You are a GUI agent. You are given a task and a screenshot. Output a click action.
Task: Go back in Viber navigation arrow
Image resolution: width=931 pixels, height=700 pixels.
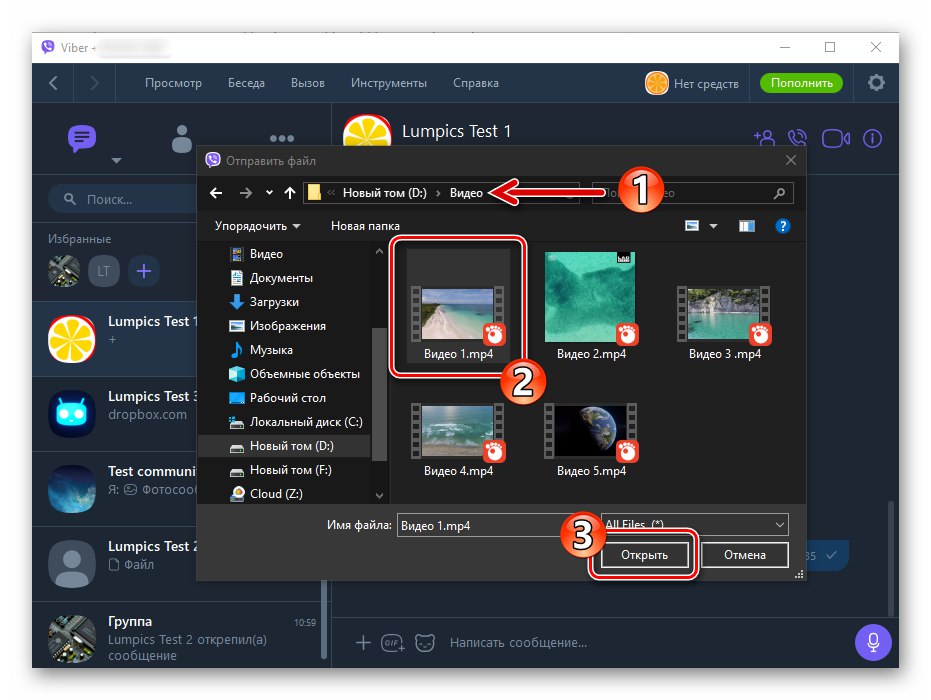(x=53, y=83)
